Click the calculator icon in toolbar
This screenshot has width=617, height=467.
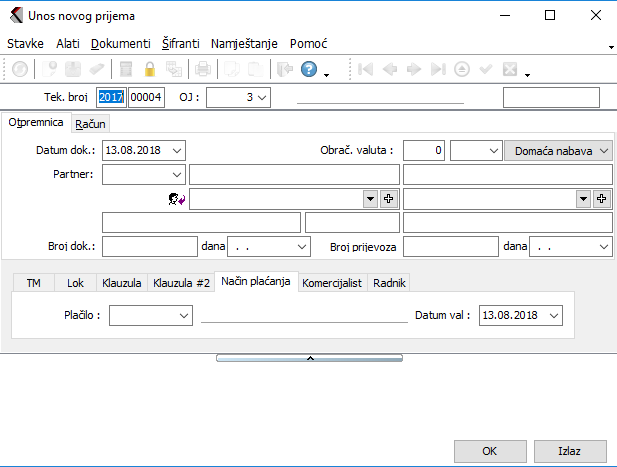point(126,70)
